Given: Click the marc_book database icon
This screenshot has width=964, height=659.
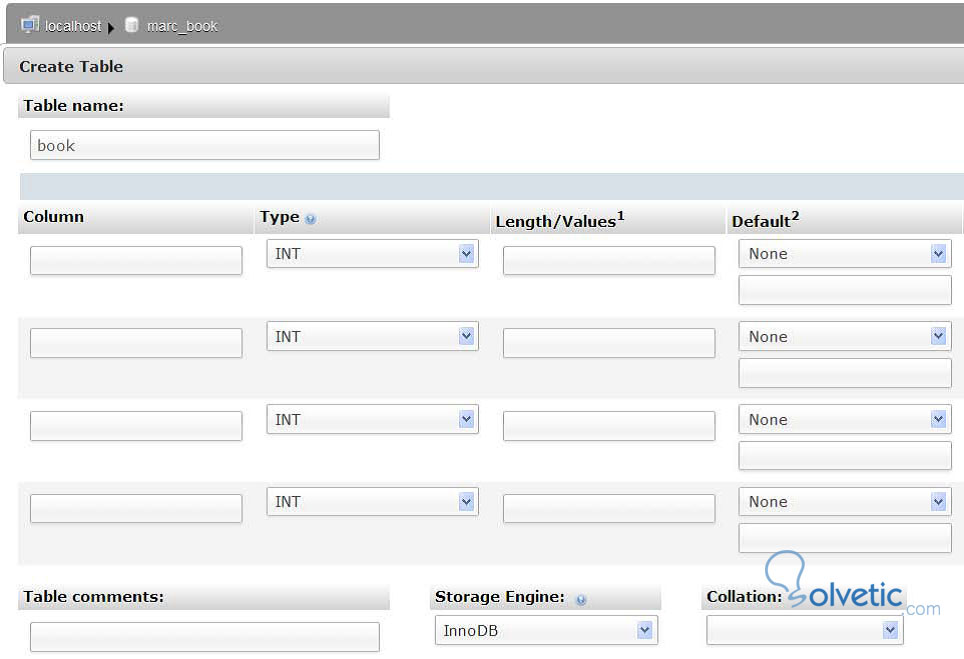Looking at the screenshot, I should point(132,25).
